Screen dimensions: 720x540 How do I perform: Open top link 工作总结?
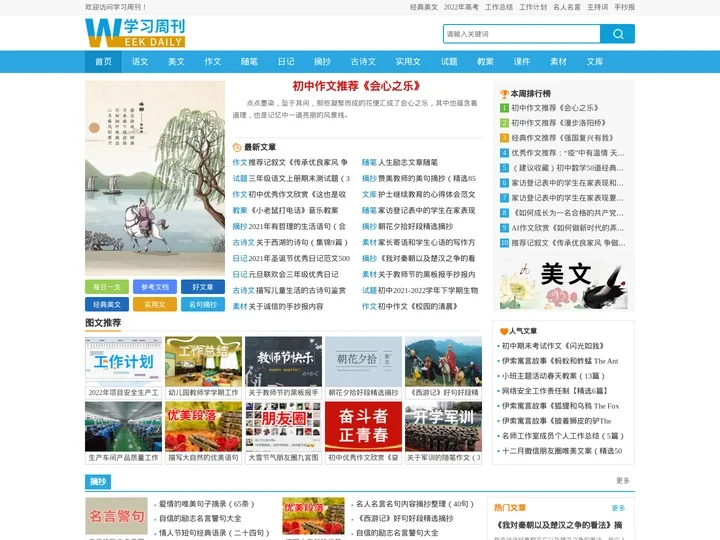coord(499,7)
